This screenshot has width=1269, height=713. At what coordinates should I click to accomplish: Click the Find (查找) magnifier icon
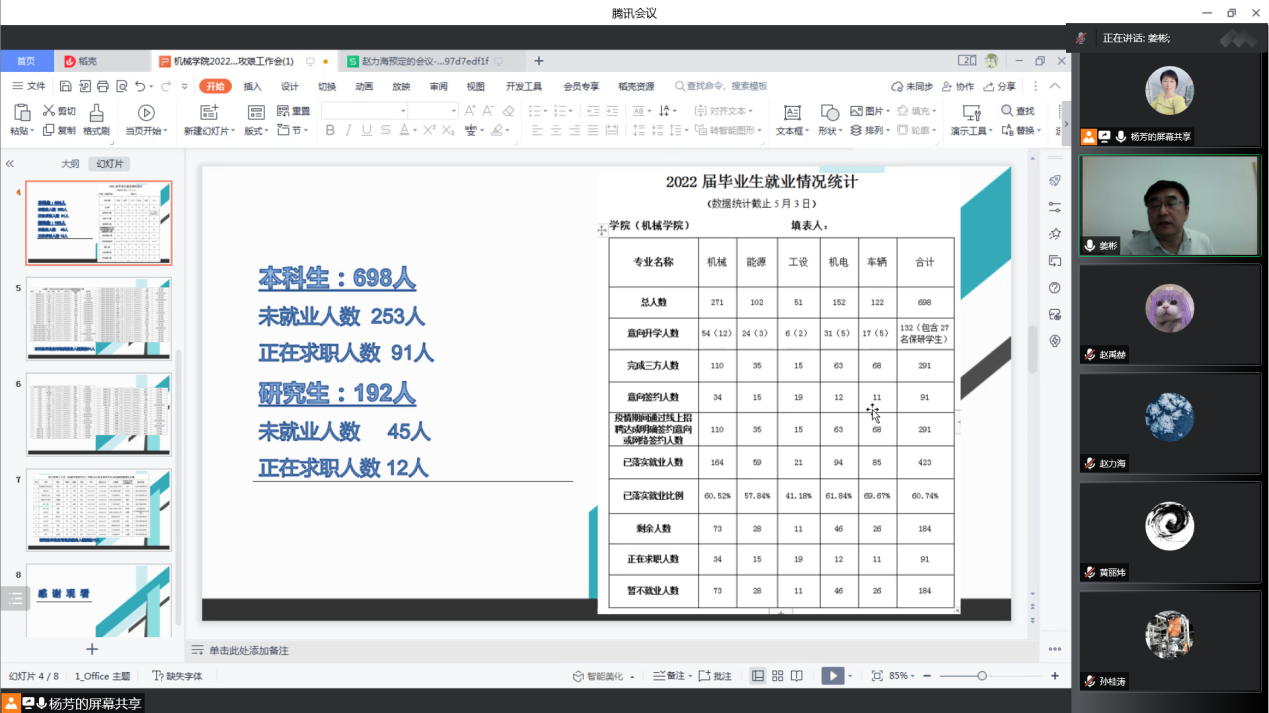[x=1005, y=111]
